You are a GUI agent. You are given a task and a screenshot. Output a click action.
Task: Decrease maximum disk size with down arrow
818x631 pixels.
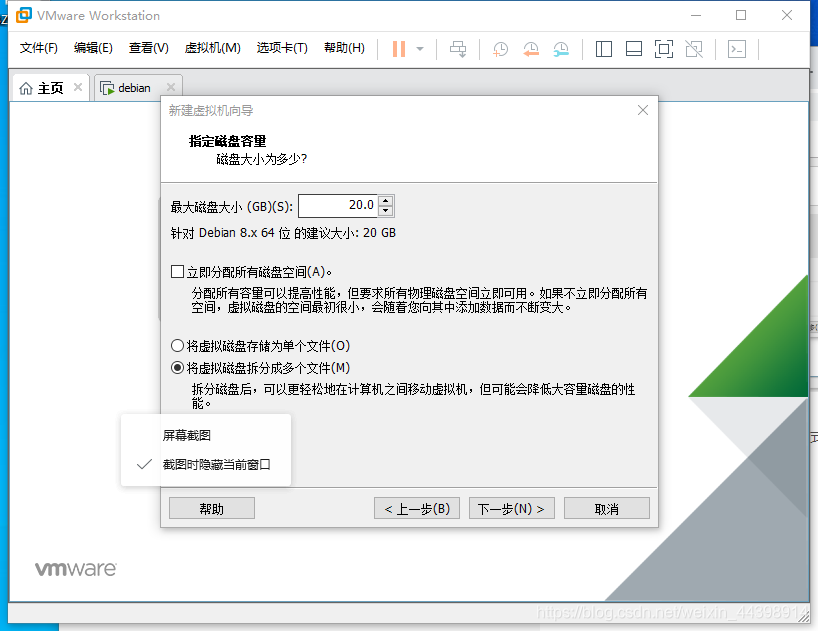(386, 211)
